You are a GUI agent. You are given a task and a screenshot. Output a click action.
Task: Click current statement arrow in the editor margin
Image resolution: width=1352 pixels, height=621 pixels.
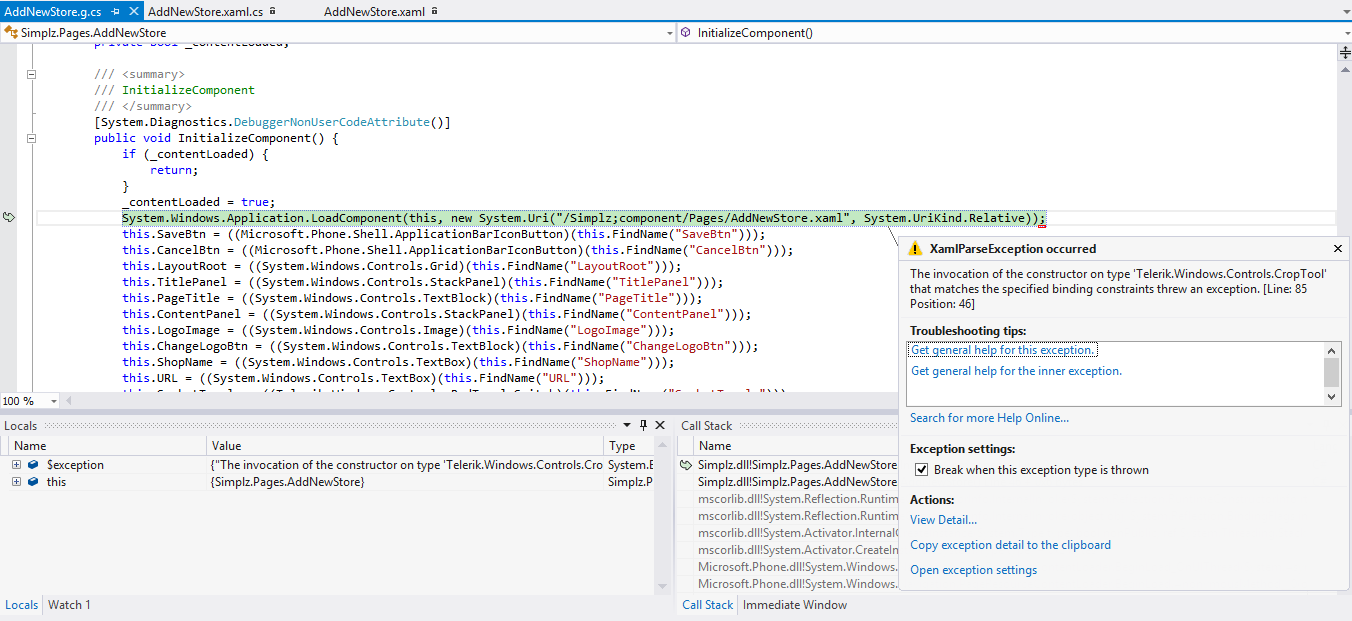[x=9, y=218]
